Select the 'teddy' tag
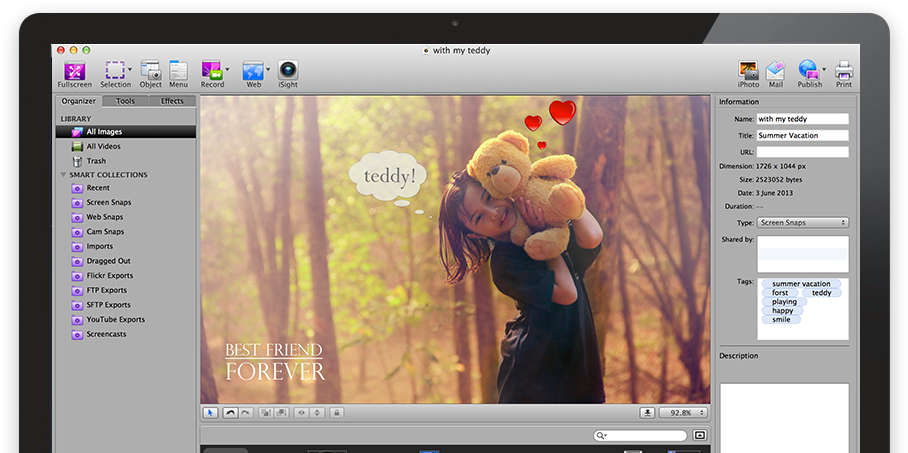The width and height of the screenshot is (908, 453). [821, 293]
